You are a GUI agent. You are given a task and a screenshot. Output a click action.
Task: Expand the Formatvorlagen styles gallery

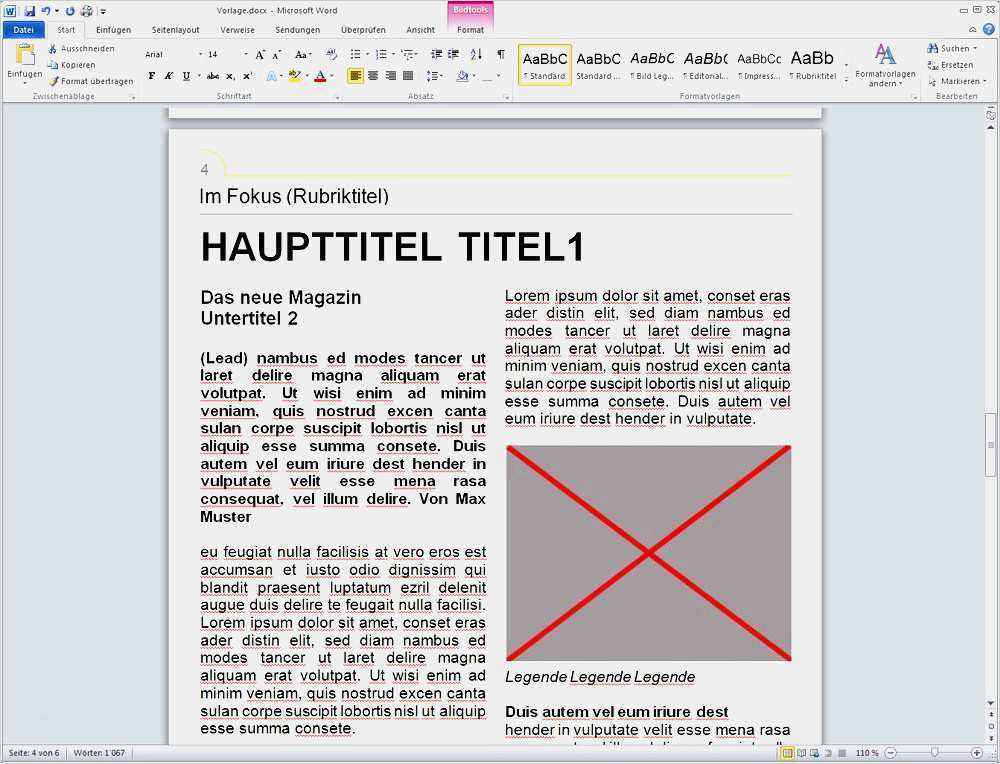tap(846, 80)
